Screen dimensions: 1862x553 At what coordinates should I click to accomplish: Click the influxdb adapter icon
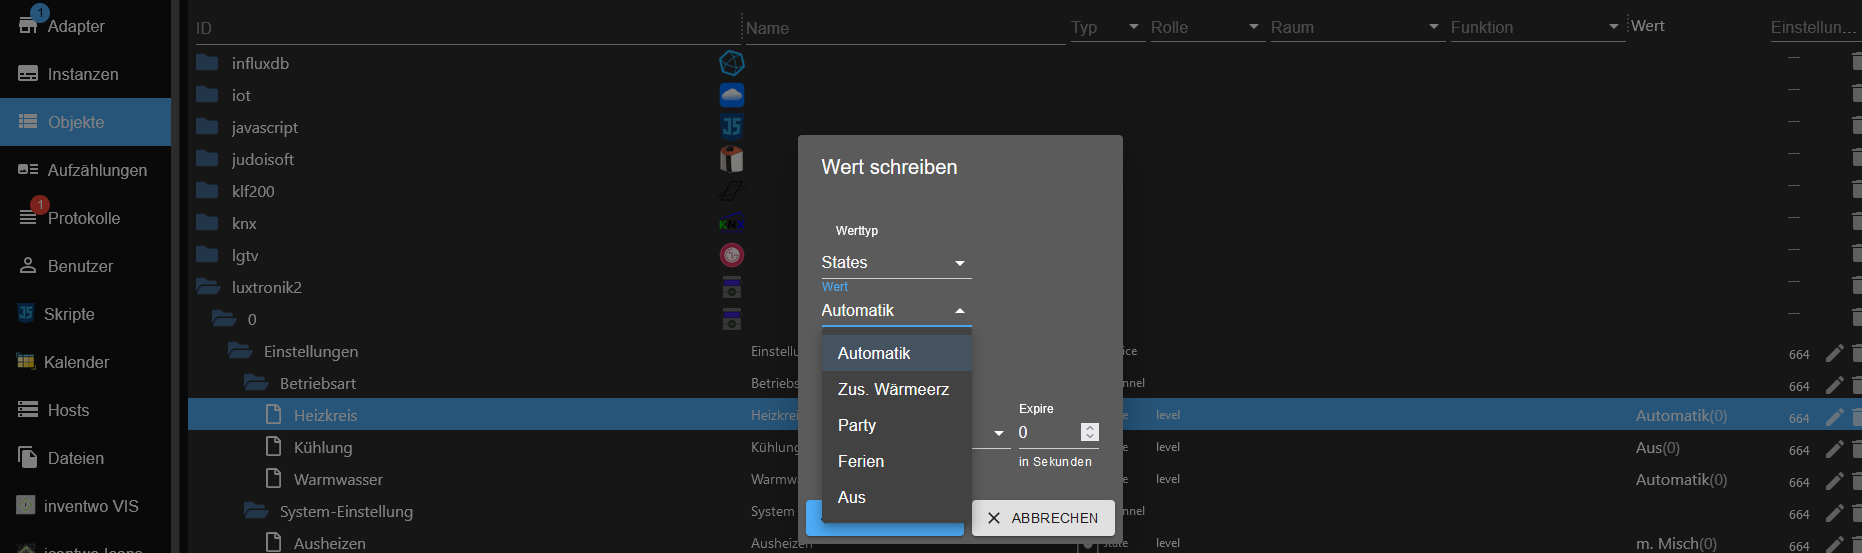click(x=732, y=63)
